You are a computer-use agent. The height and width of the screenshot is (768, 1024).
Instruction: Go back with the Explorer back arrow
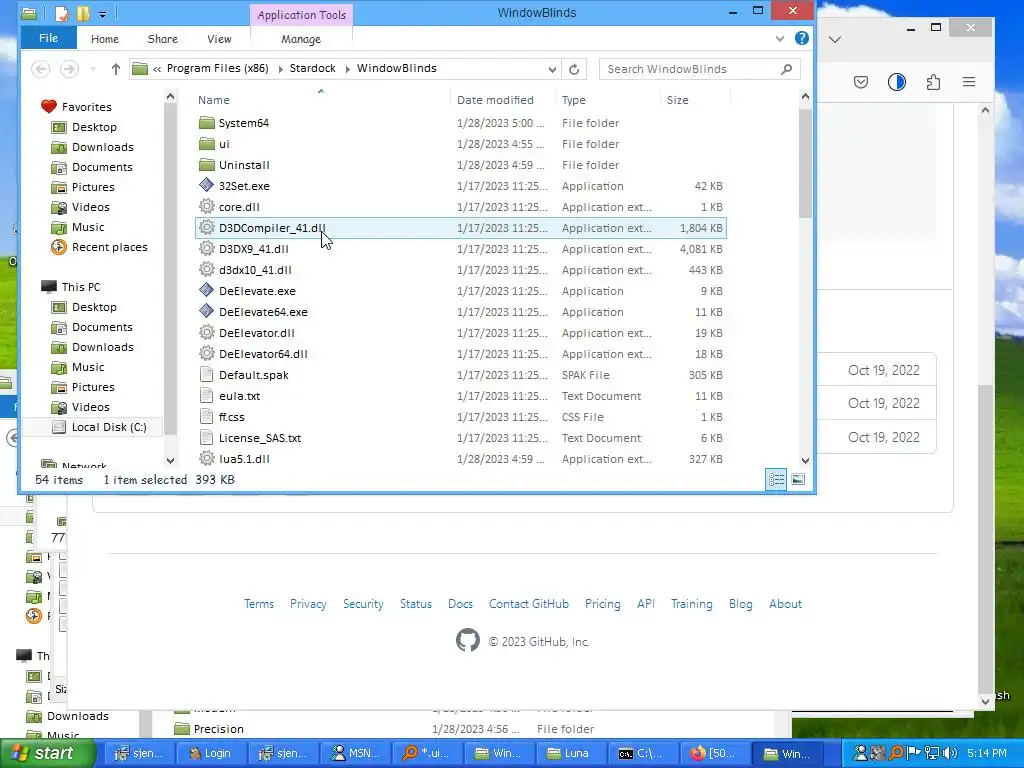coord(40,69)
